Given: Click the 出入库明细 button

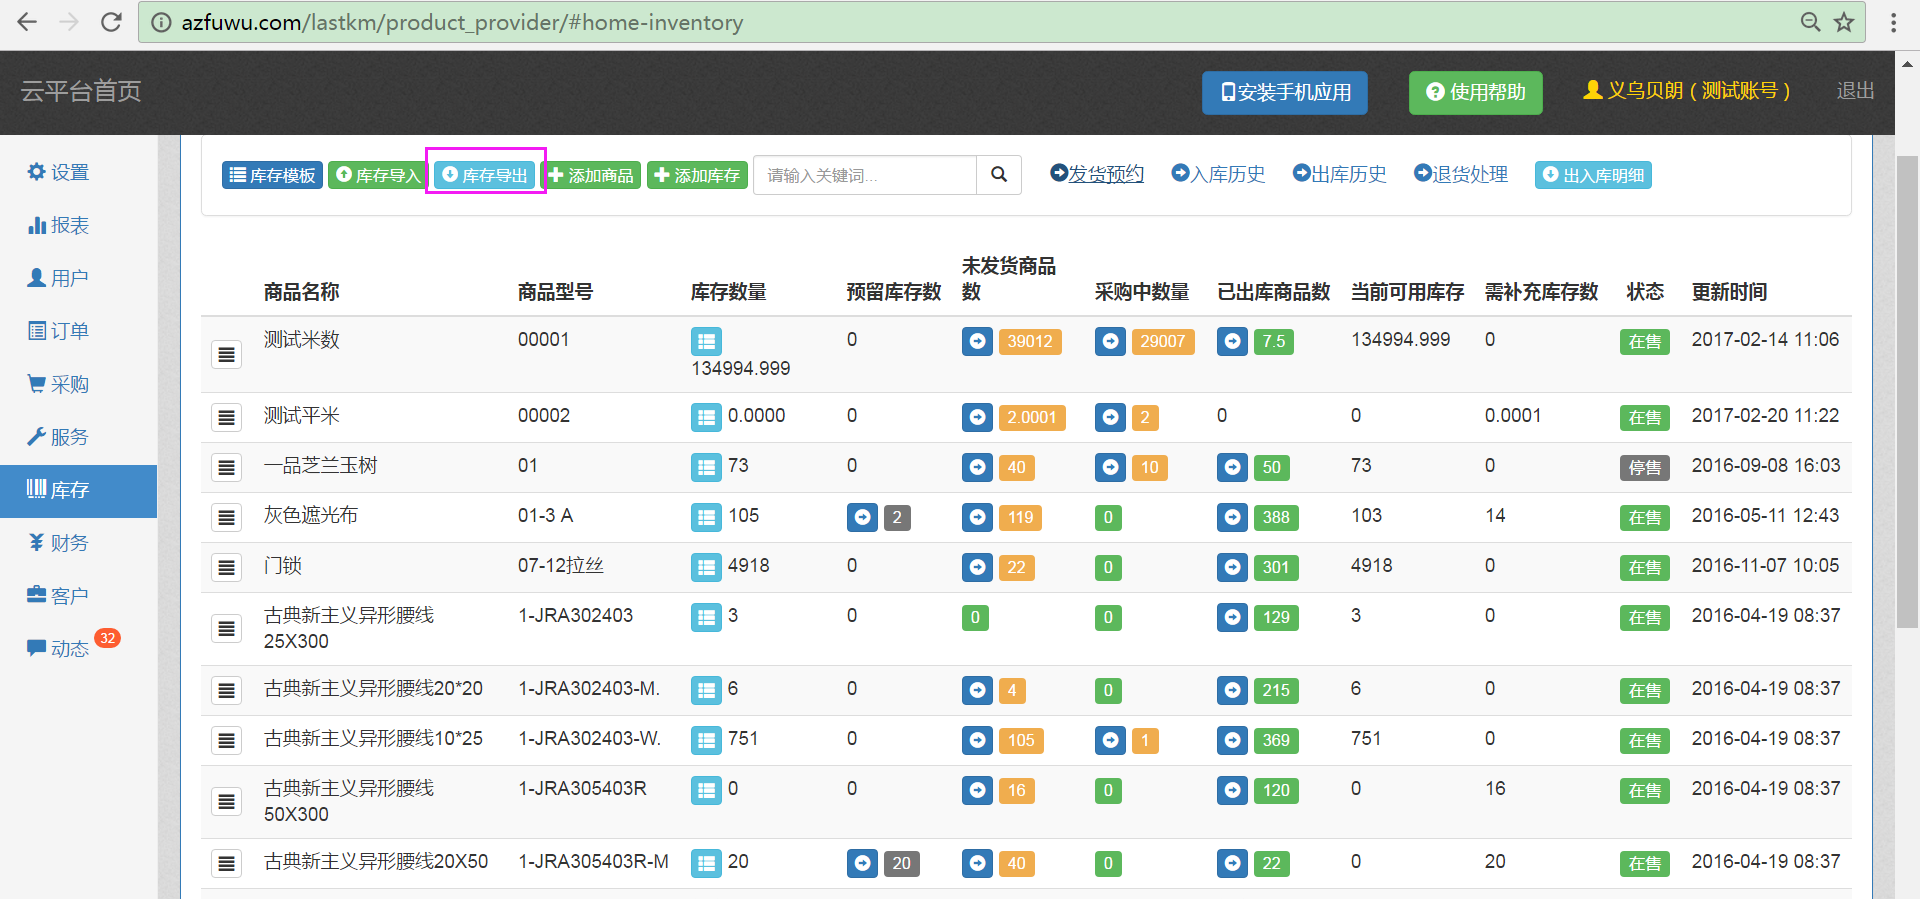Looking at the screenshot, I should pos(1593,175).
